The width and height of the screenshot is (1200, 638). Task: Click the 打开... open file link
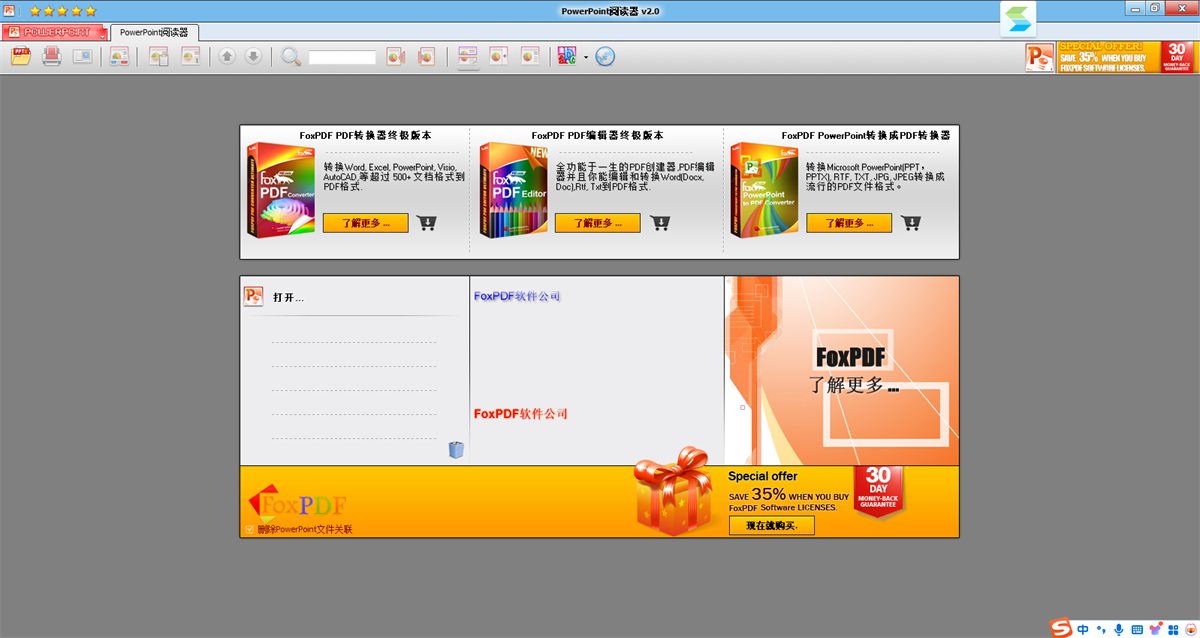(x=288, y=297)
